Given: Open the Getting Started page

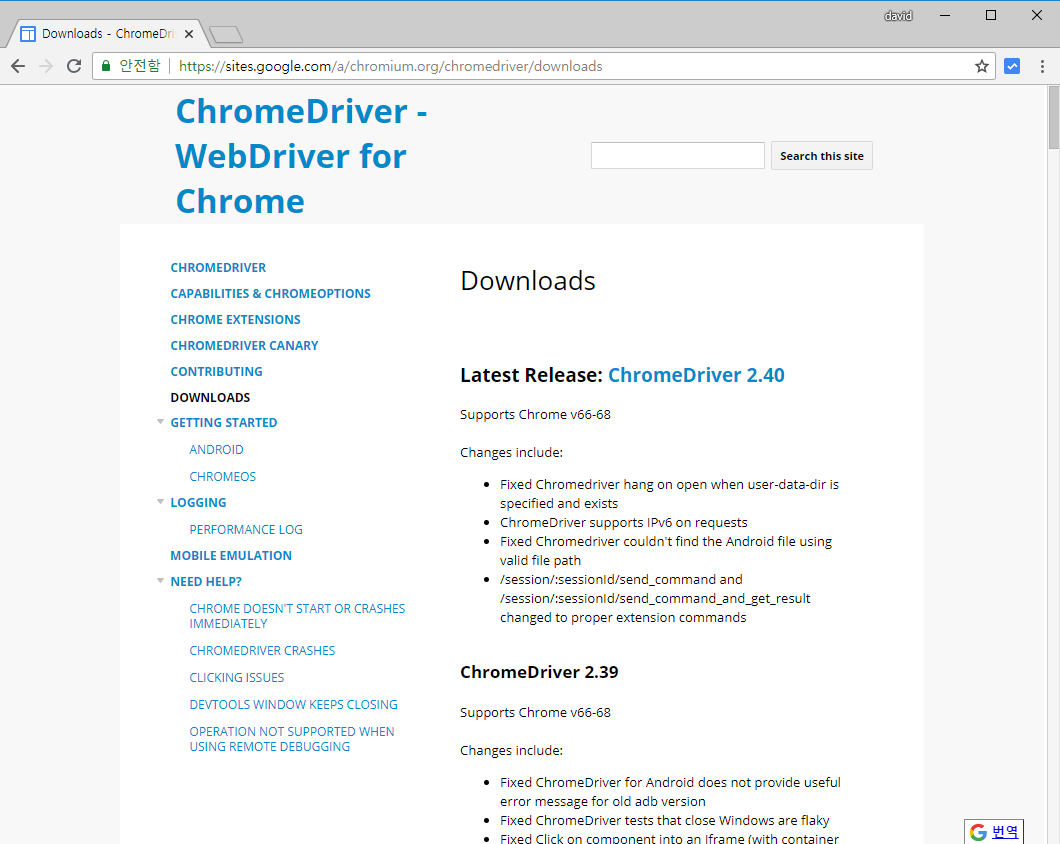Looking at the screenshot, I should pyautogui.click(x=224, y=423).
